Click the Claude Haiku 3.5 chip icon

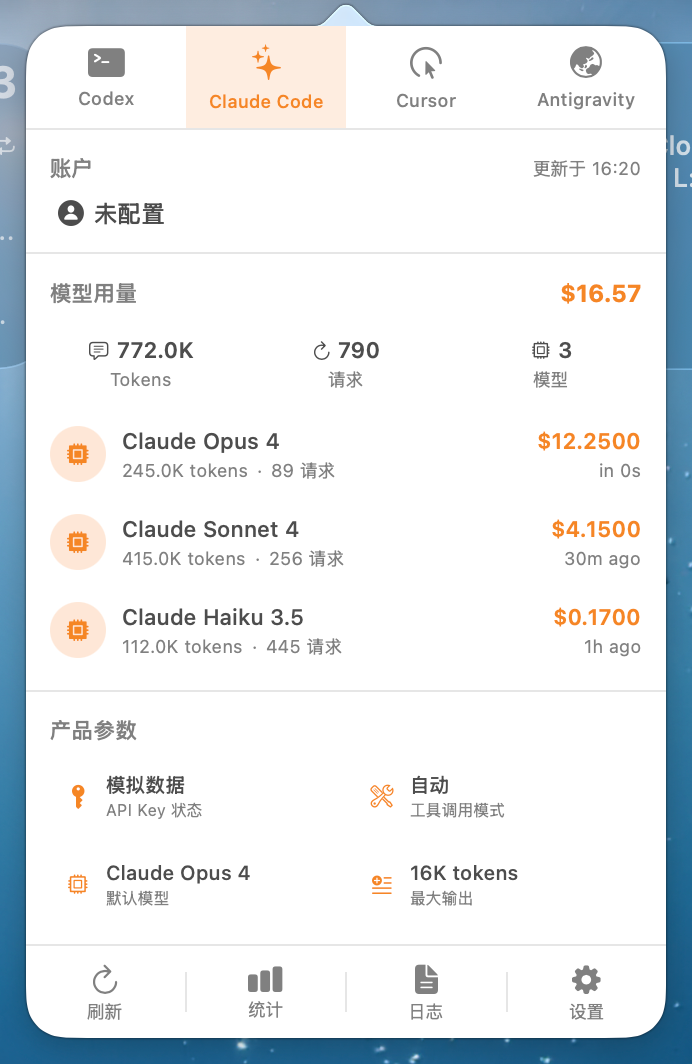78,630
